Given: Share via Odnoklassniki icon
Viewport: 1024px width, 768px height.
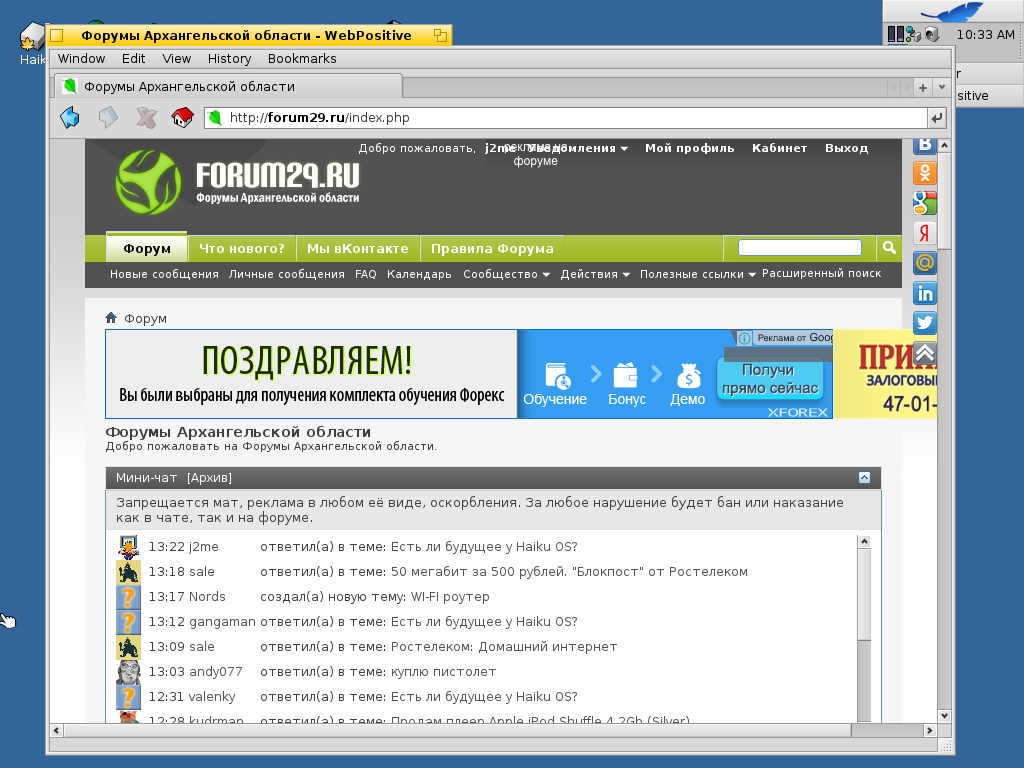Looking at the screenshot, I should (925, 173).
